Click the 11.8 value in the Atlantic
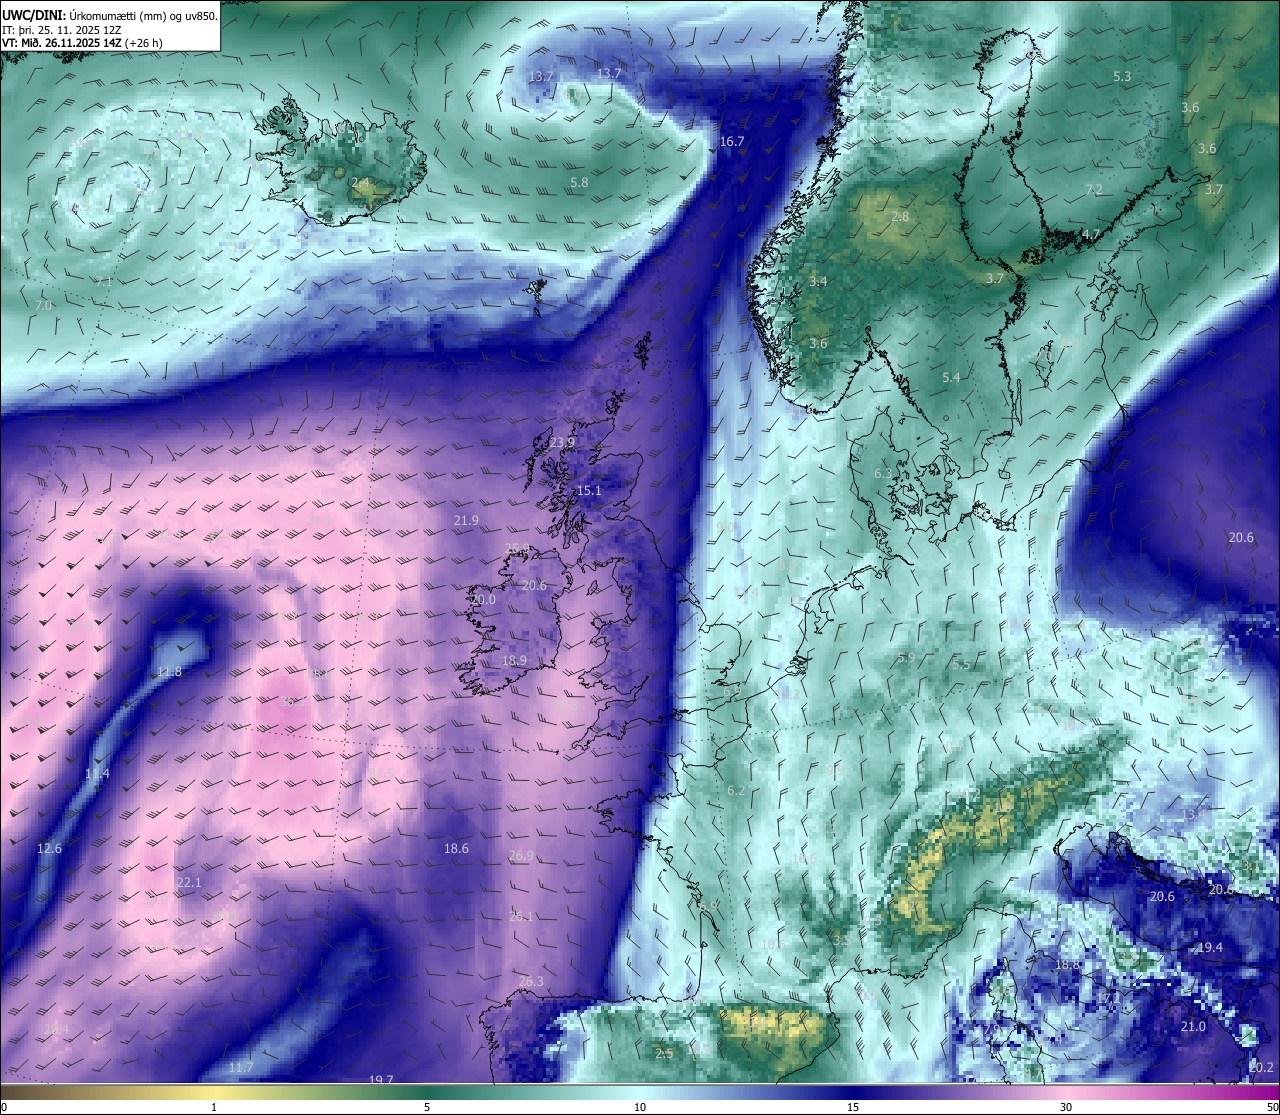Image resolution: width=1280 pixels, height=1115 pixels. point(170,672)
